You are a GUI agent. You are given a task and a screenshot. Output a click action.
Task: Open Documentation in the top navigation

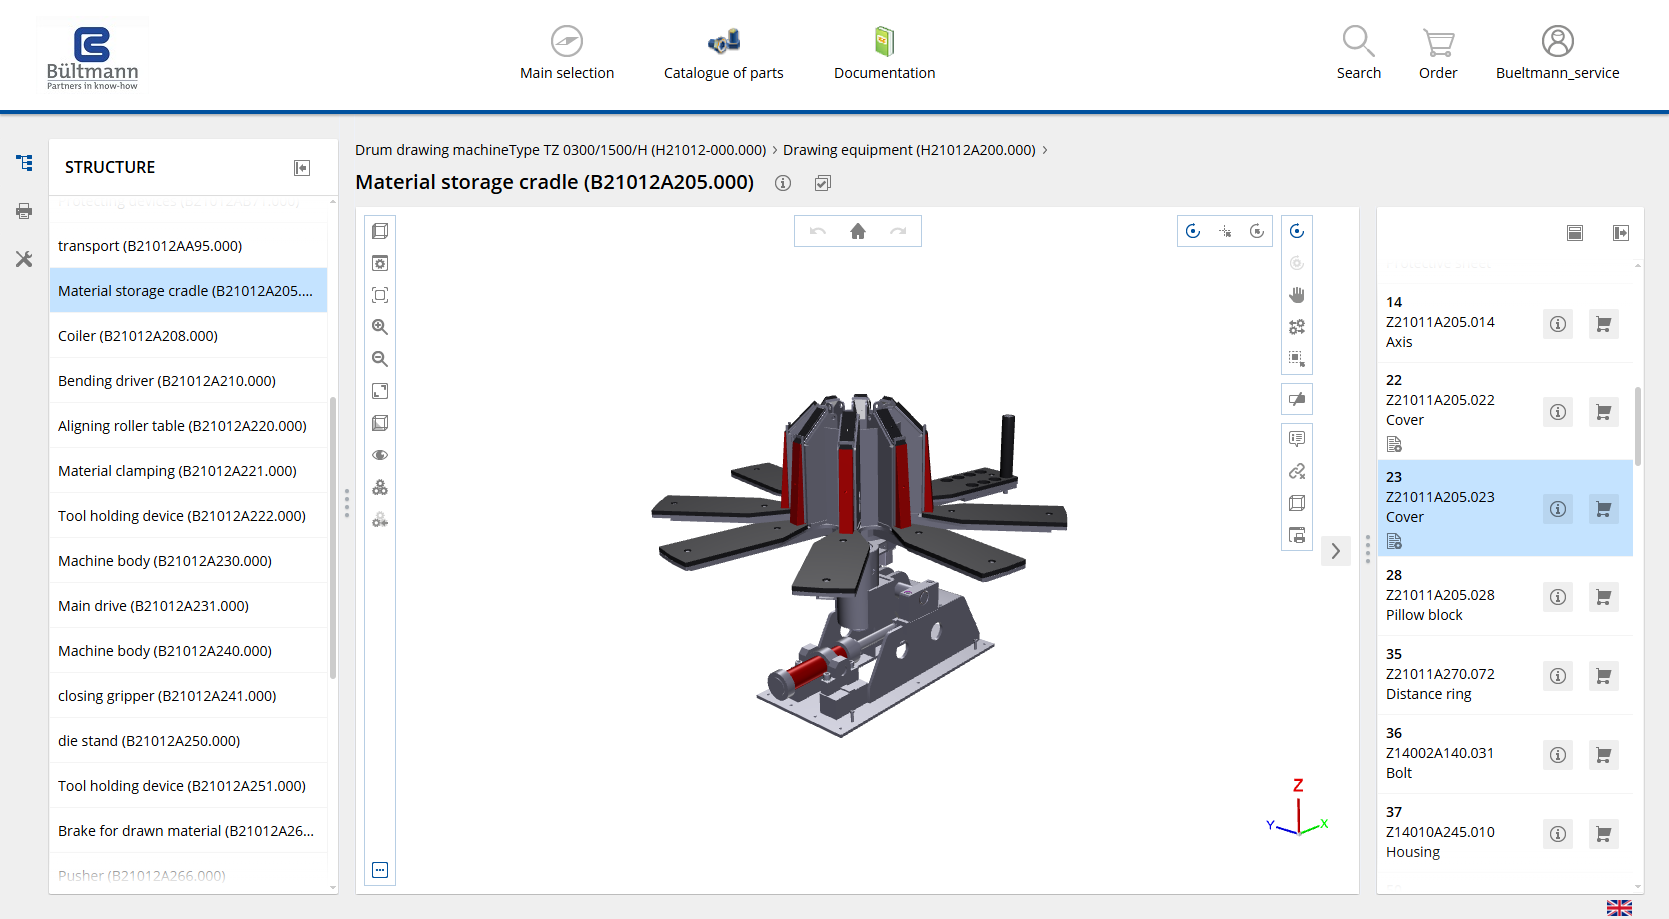tap(885, 53)
